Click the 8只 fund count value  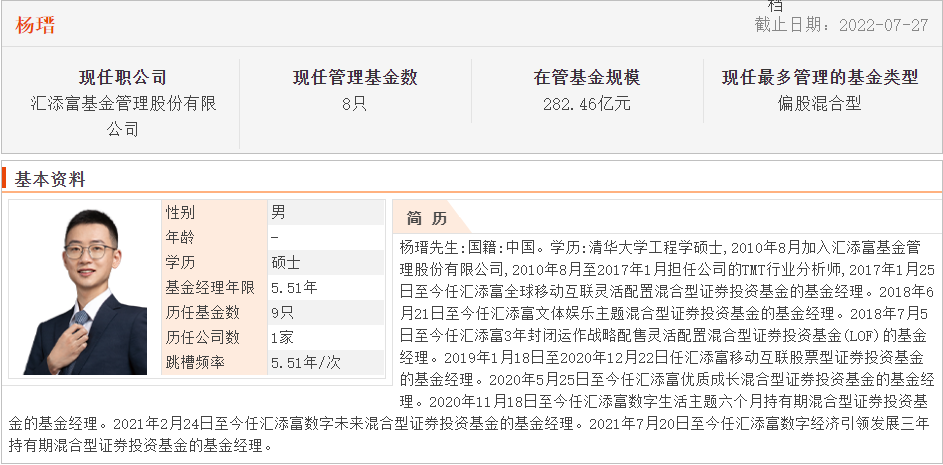pos(354,104)
